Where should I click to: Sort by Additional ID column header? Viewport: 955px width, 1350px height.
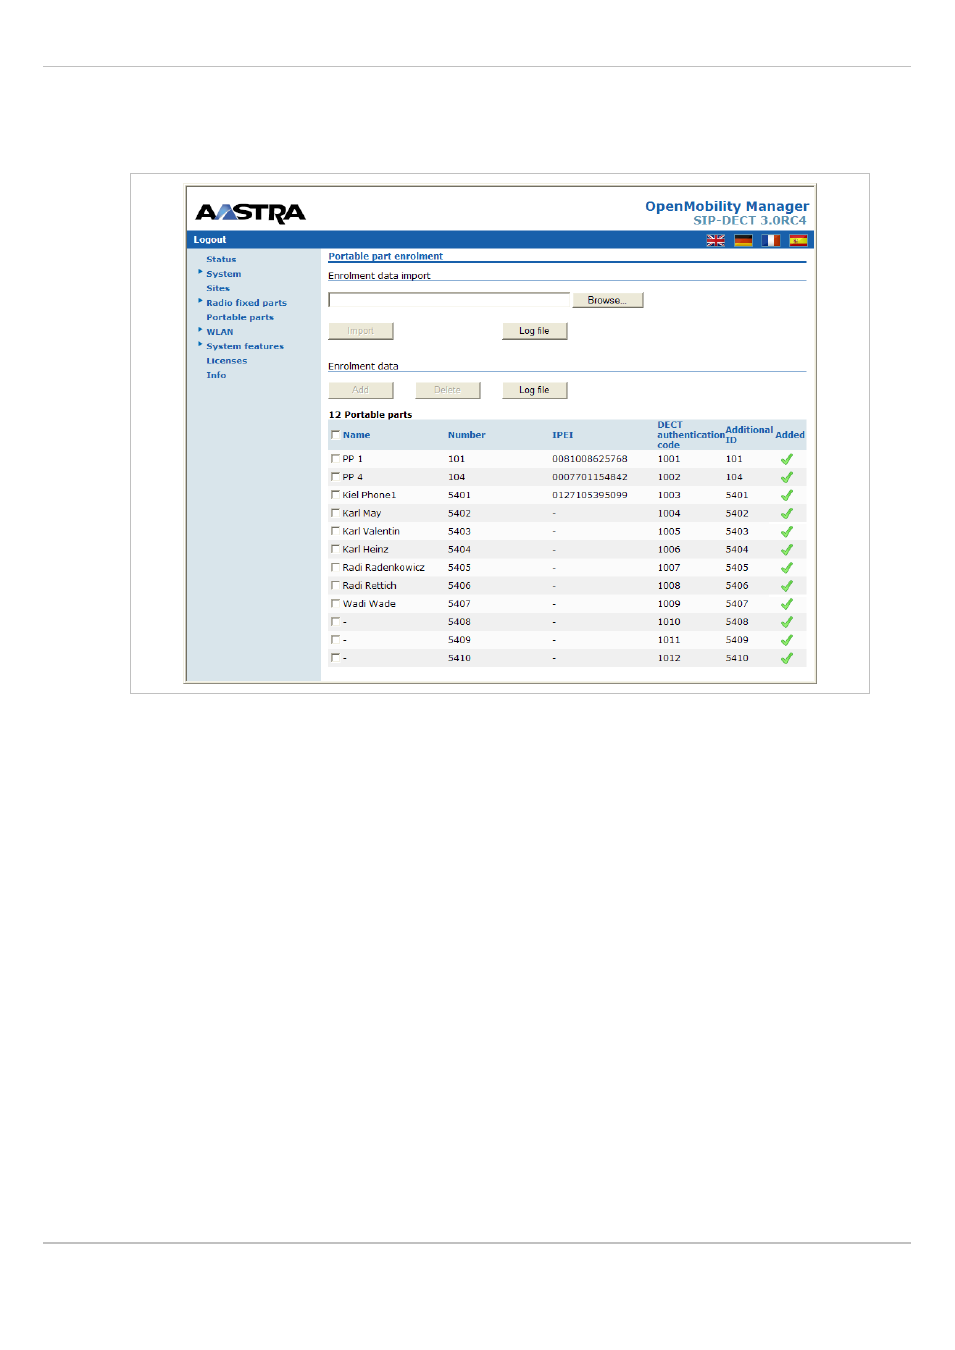[x=749, y=435]
